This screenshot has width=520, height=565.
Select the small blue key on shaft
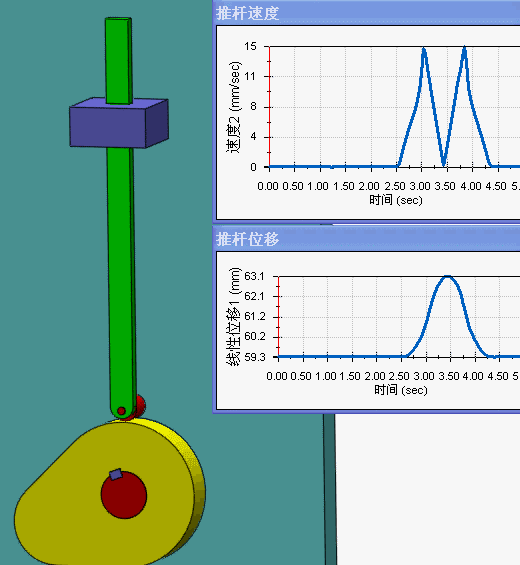pyautogui.click(x=116, y=474)
